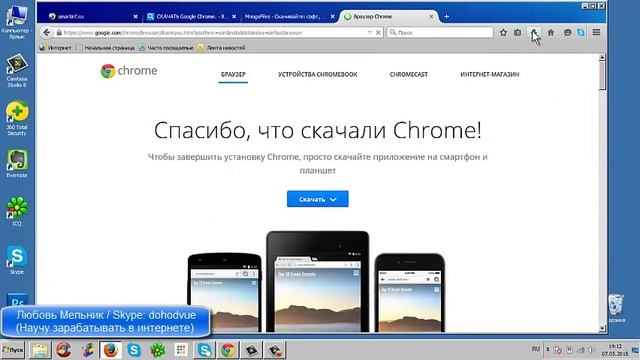Screen dimensions: 640x360
Task: Open the file explorer taskbar icon
Action: click(x=40, y=350)
